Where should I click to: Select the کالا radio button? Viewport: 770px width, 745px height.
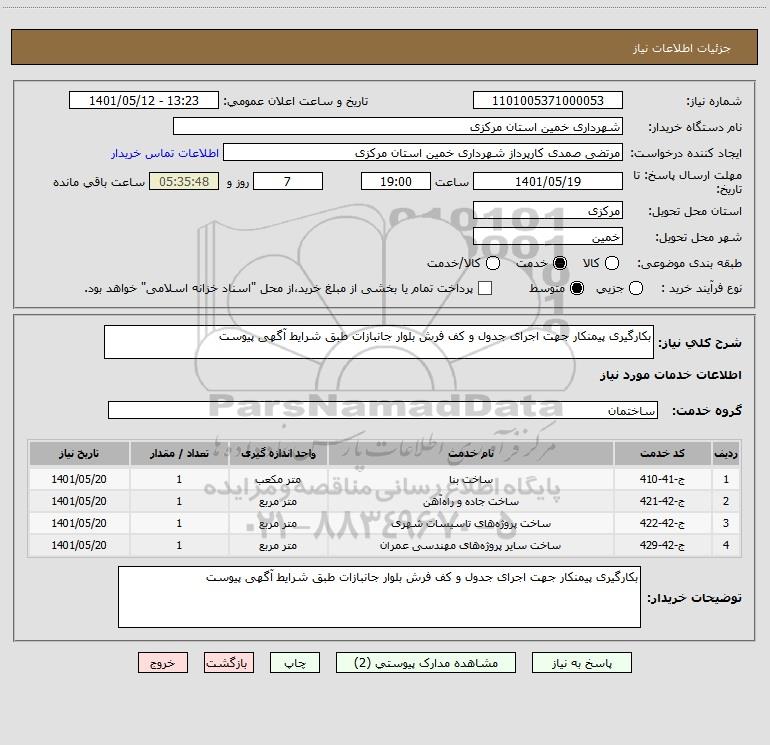pos(611,263)
